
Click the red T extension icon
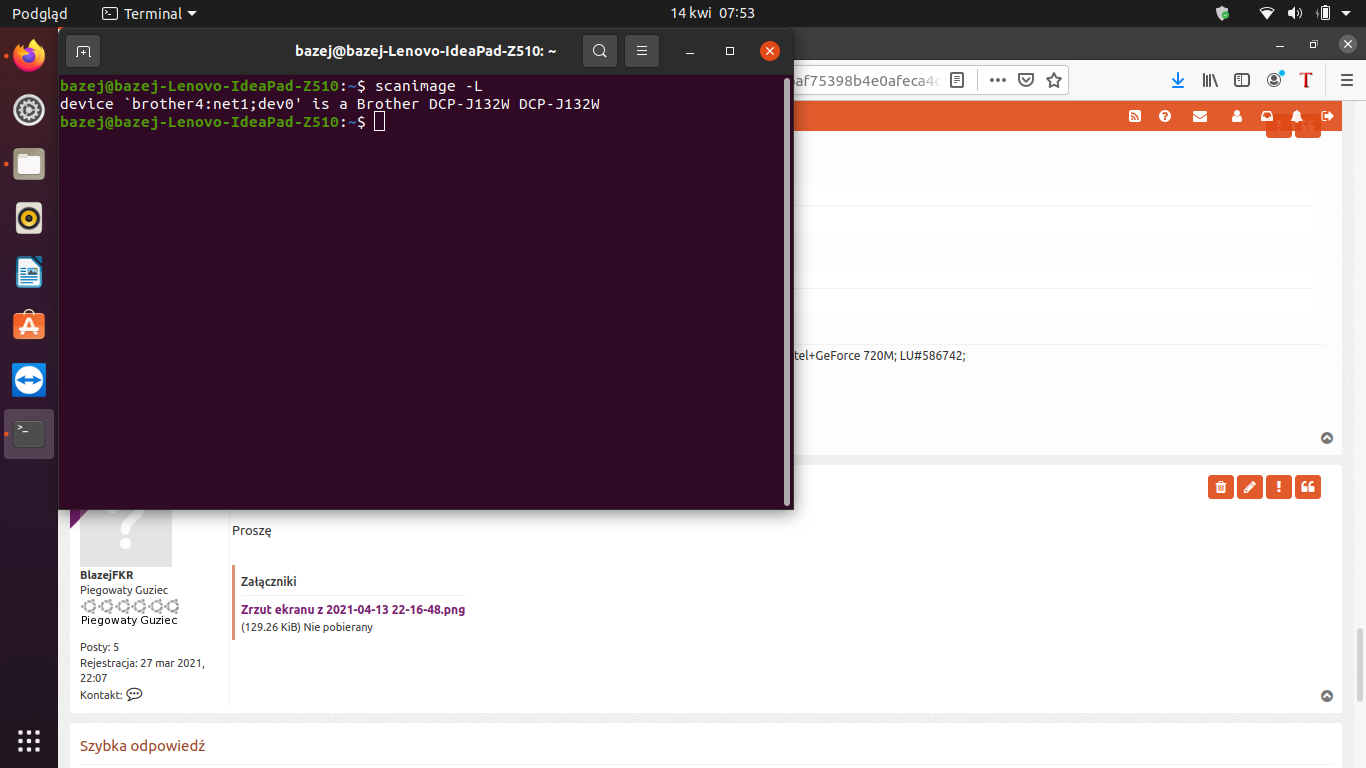point(1306,80)
